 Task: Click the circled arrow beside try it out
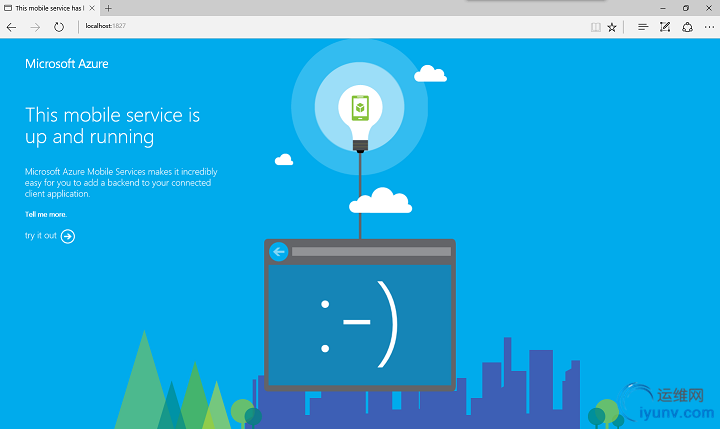coord(68,236)
